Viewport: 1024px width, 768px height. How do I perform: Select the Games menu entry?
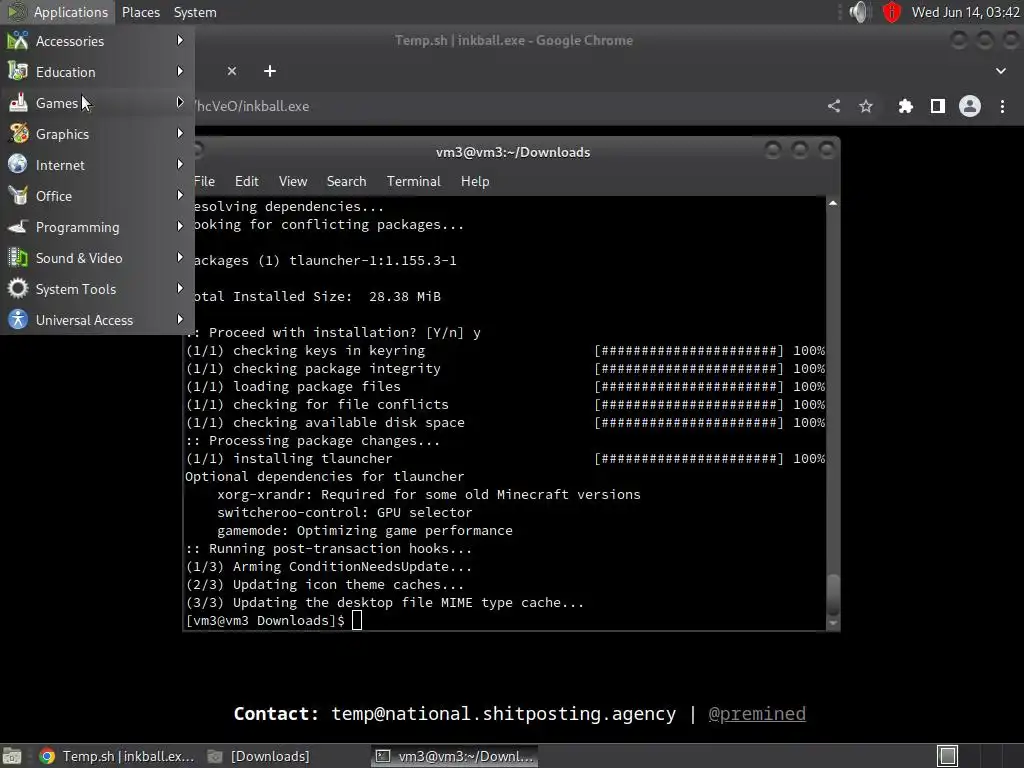point(97,103)
